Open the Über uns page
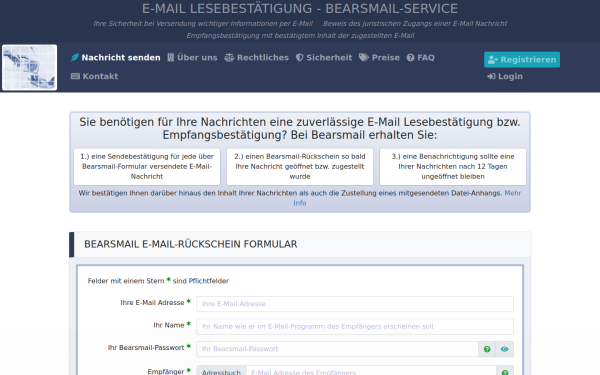 coord(192,57)
